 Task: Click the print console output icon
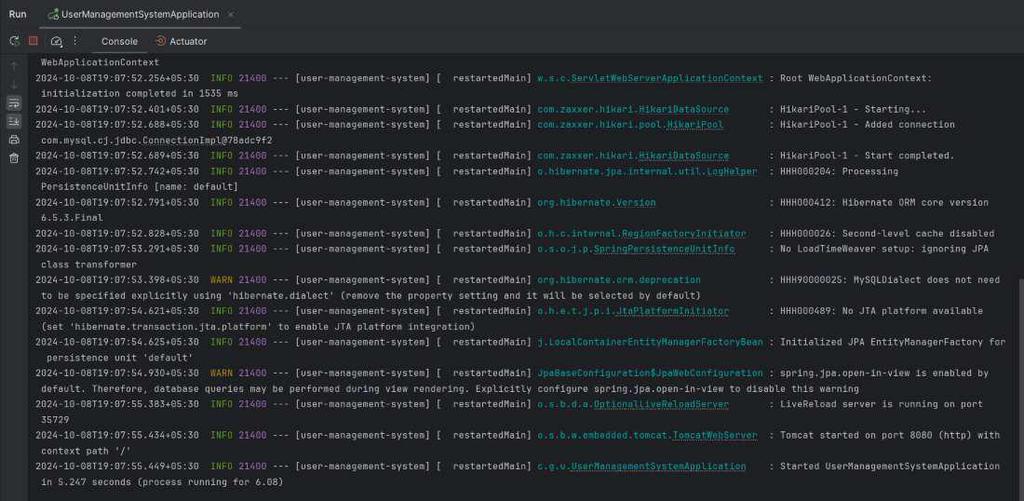pyautogui.click(x=14, y=140)
